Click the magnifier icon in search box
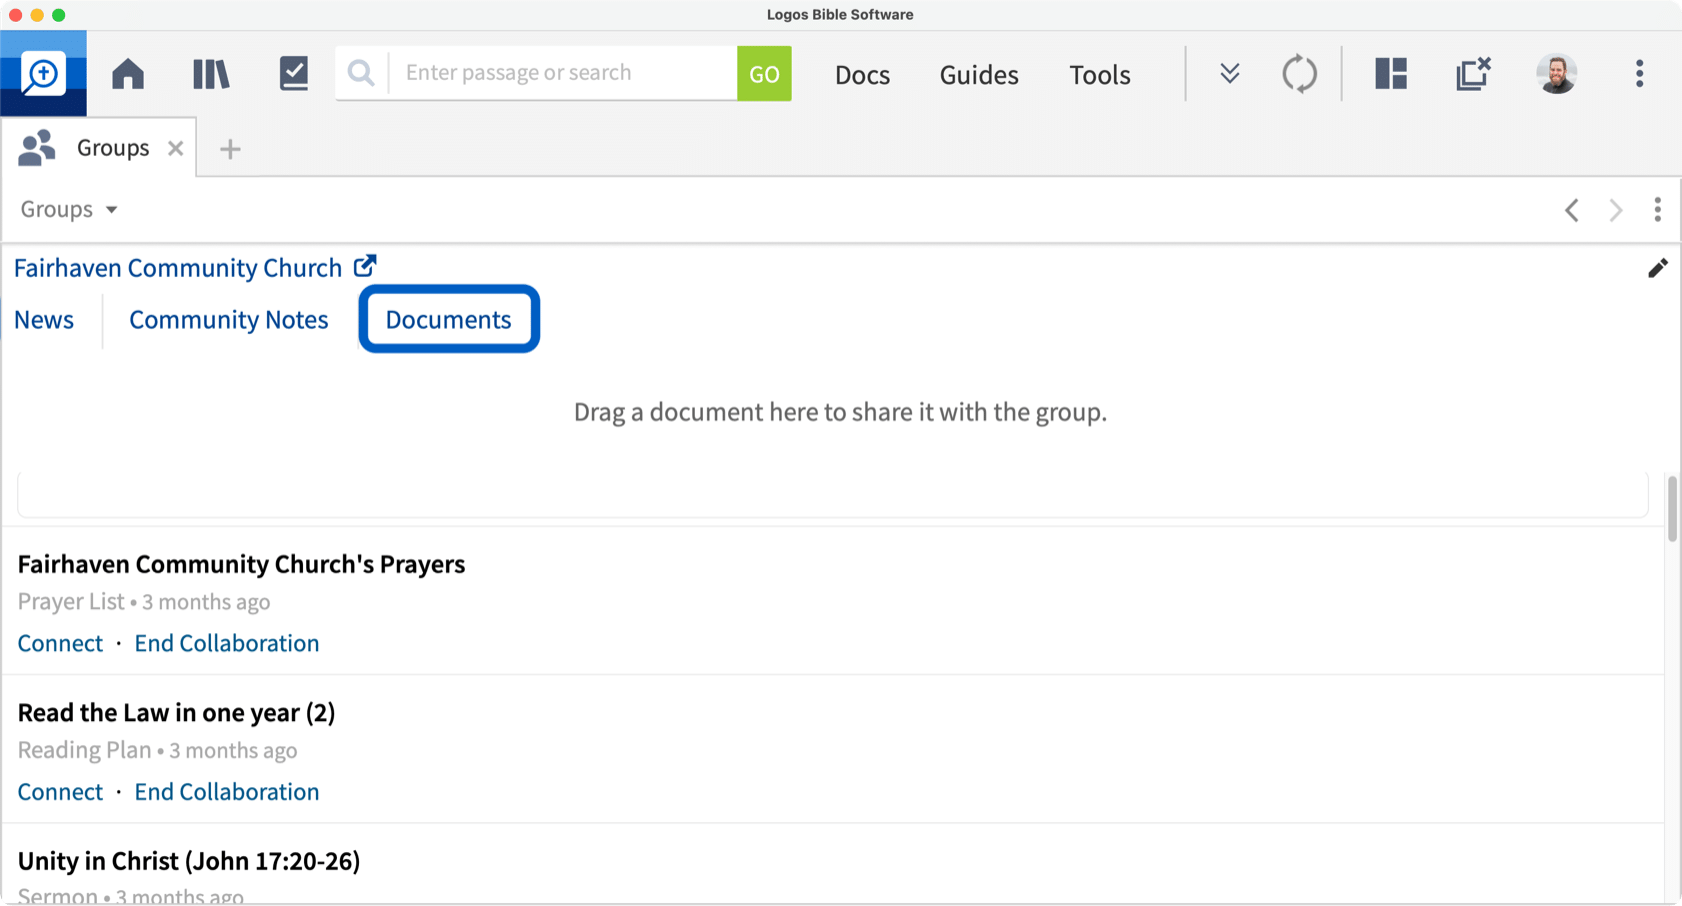Viewport: 1682px width, 906px height. coord(361,73)
